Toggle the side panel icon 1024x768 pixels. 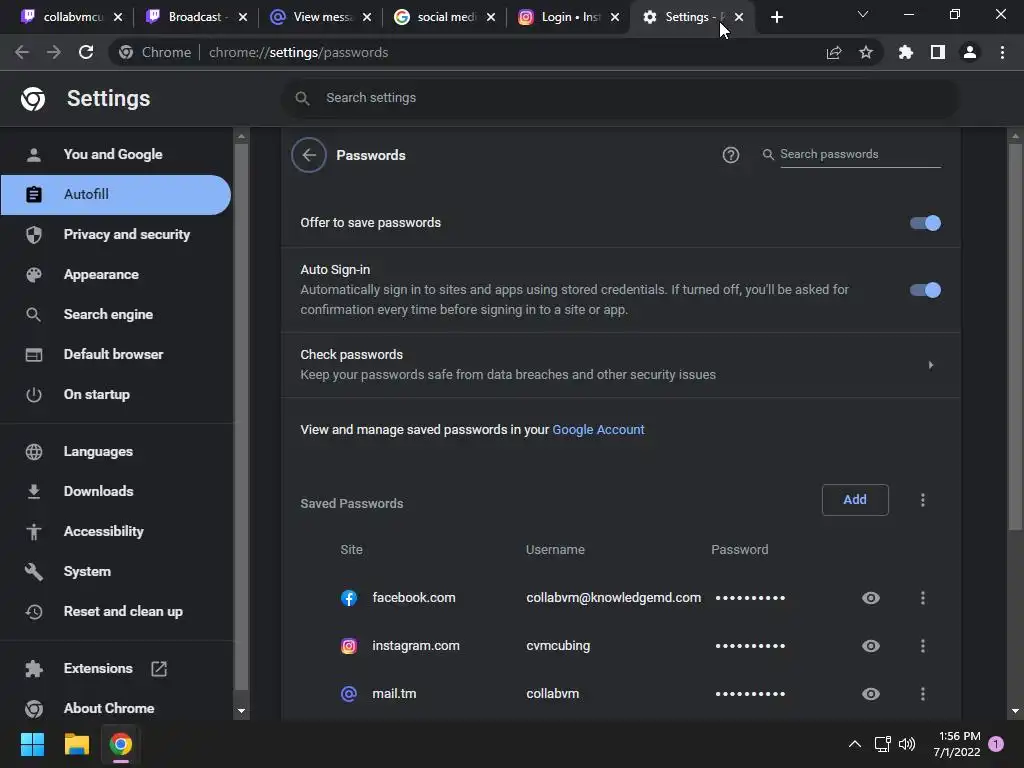[x=938, y=52]
